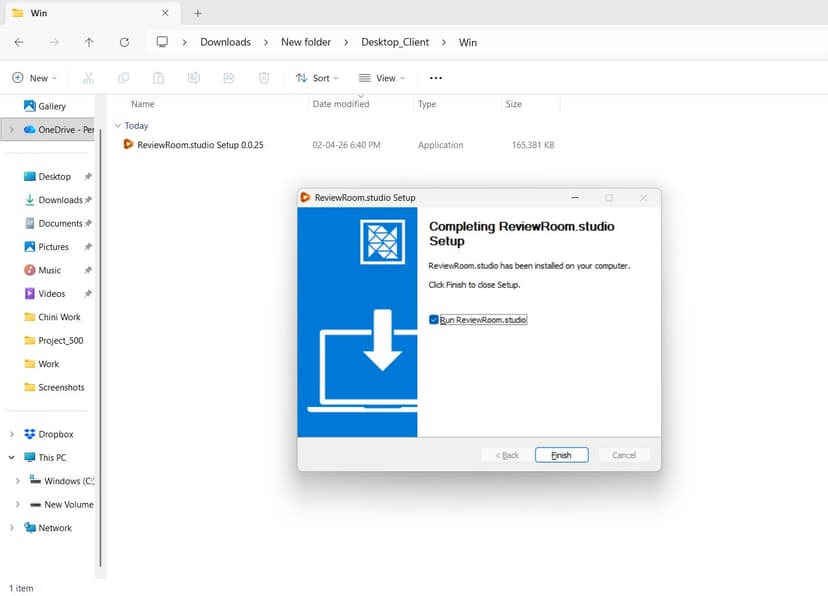The width and height of the screenshot is (828, 596).
Task: Open the Sort dropdown
Action: coord(317,78)
